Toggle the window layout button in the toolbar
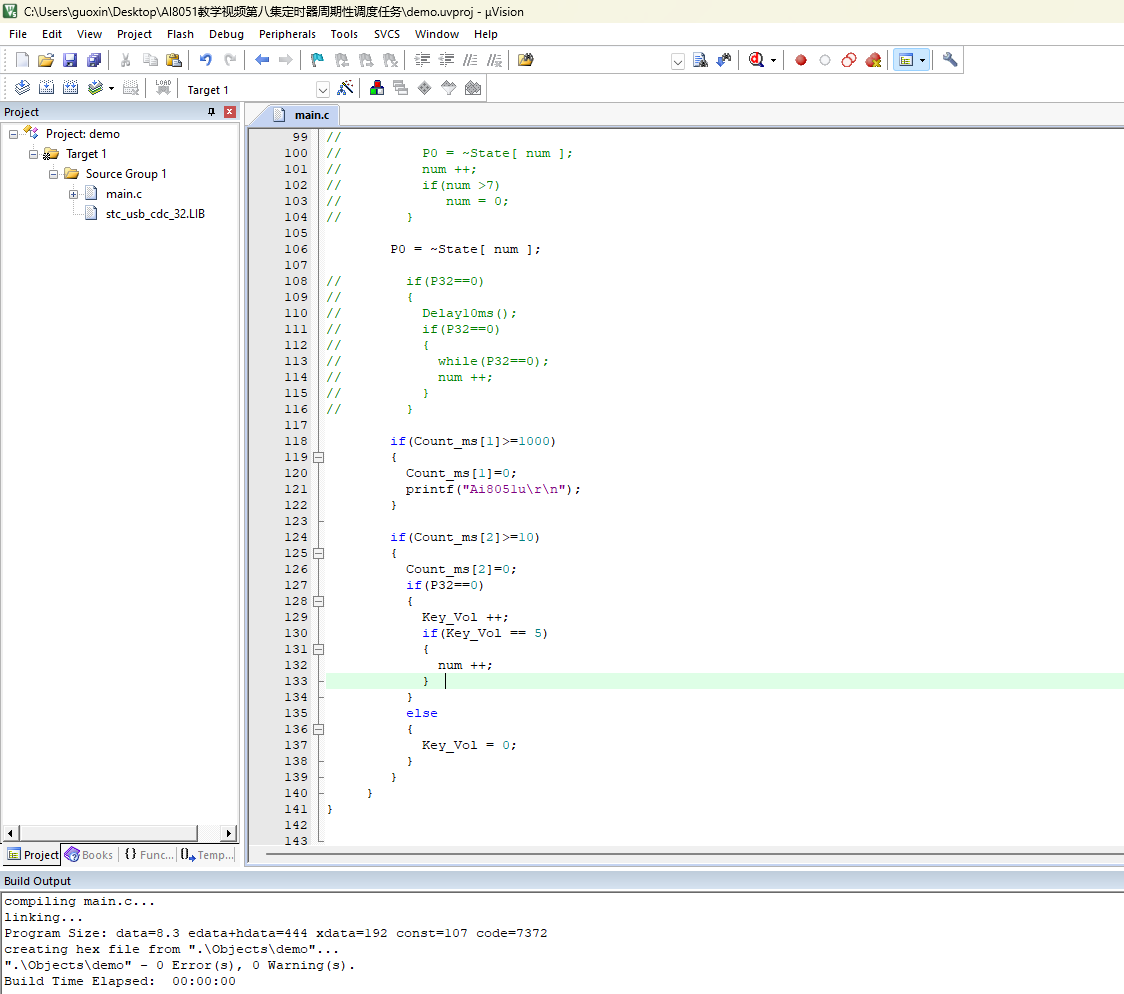This screenshot has width=1124, height=994. coord(906,60)
